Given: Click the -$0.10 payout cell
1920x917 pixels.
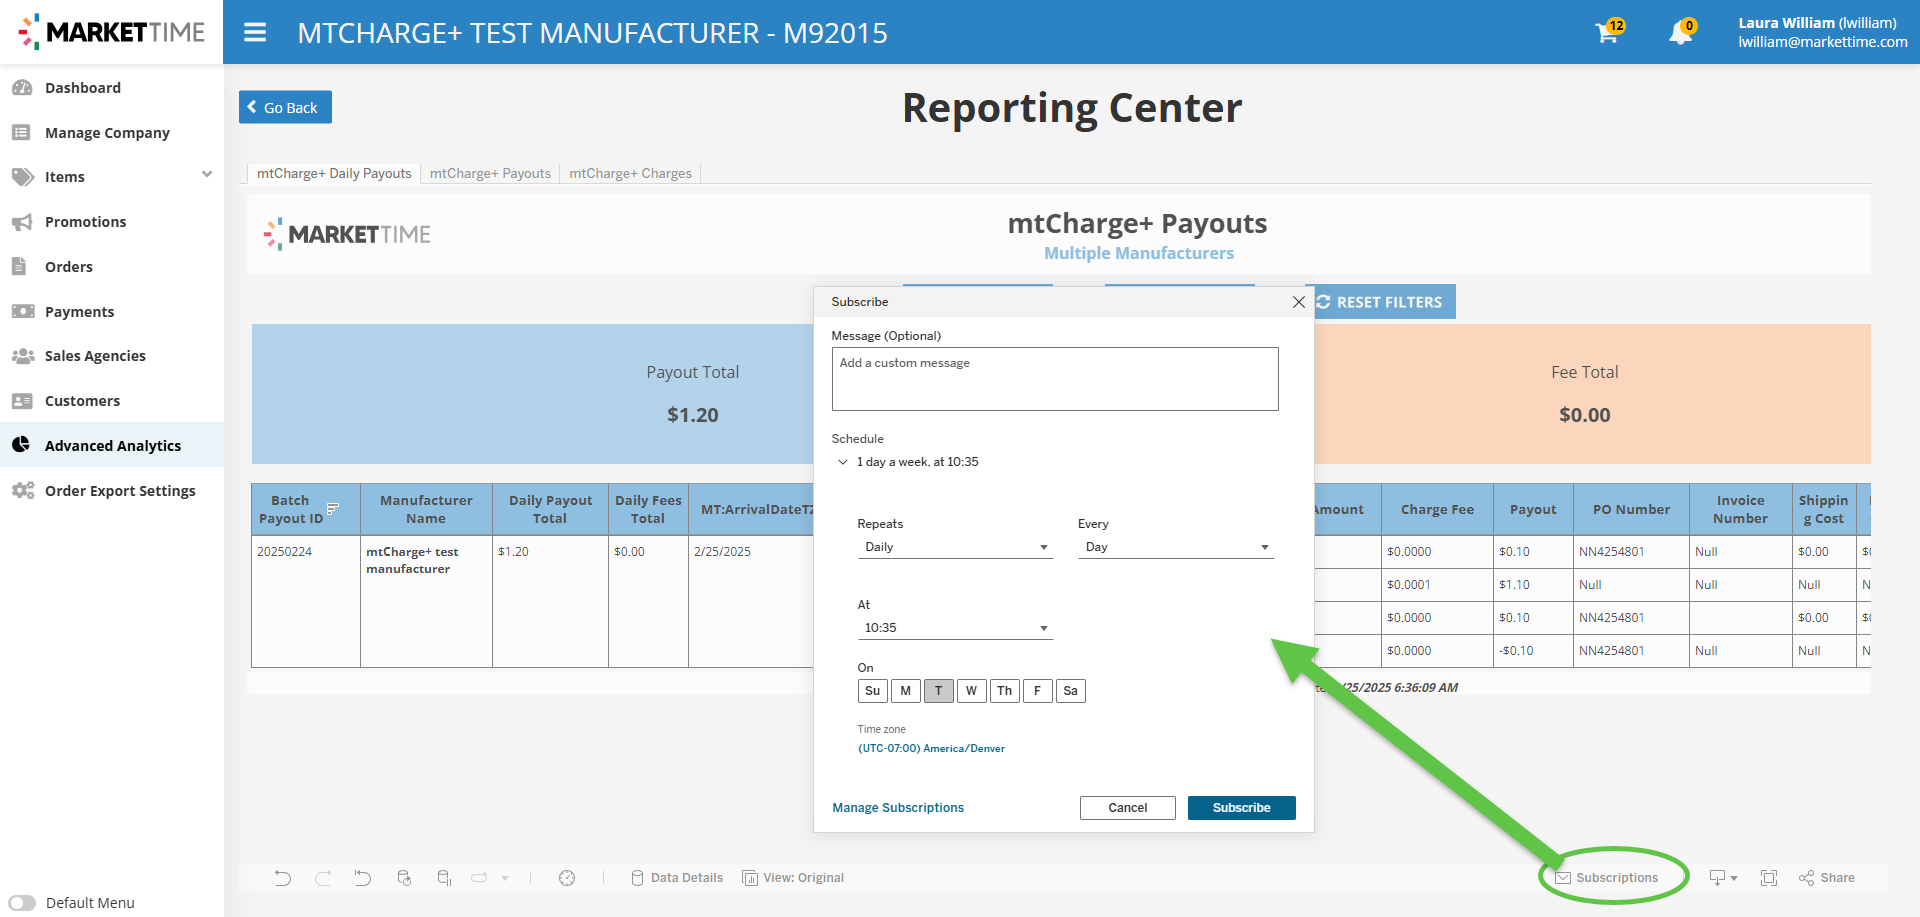Looking at the screenshot, I should click(1533, 651).
